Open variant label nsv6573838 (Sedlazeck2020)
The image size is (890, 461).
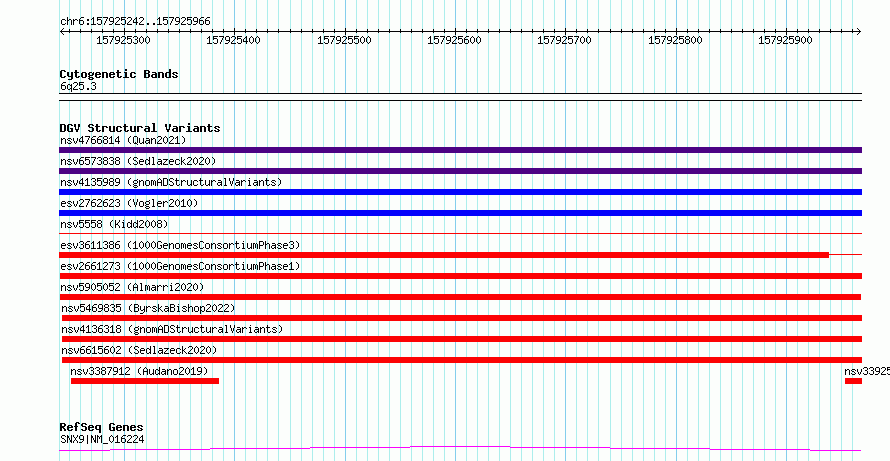(x=138, y=161)
